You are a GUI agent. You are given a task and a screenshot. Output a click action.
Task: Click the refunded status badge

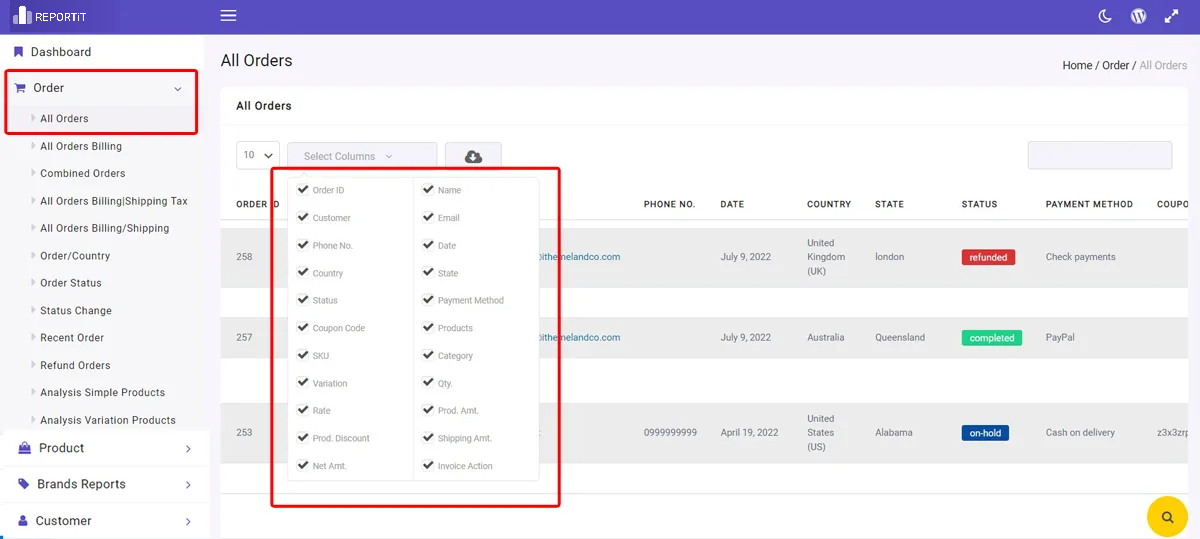click(x=988, y=257)
